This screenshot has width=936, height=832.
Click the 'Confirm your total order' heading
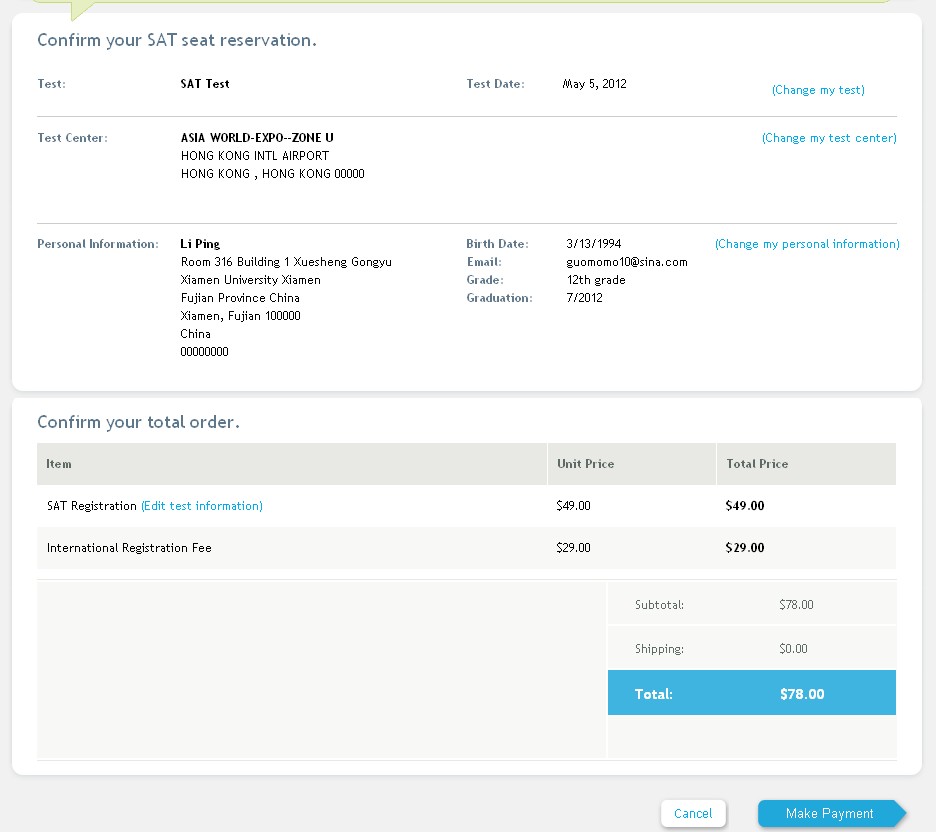(138, 422)
